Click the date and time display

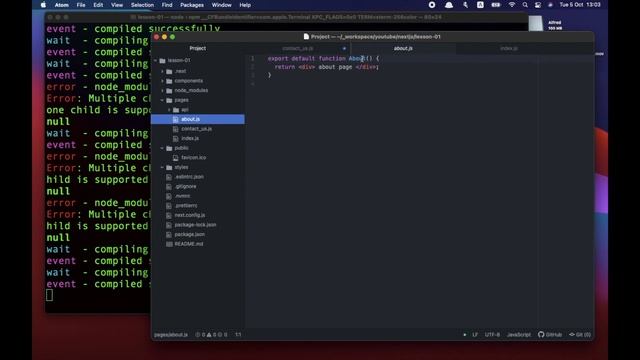580,5
